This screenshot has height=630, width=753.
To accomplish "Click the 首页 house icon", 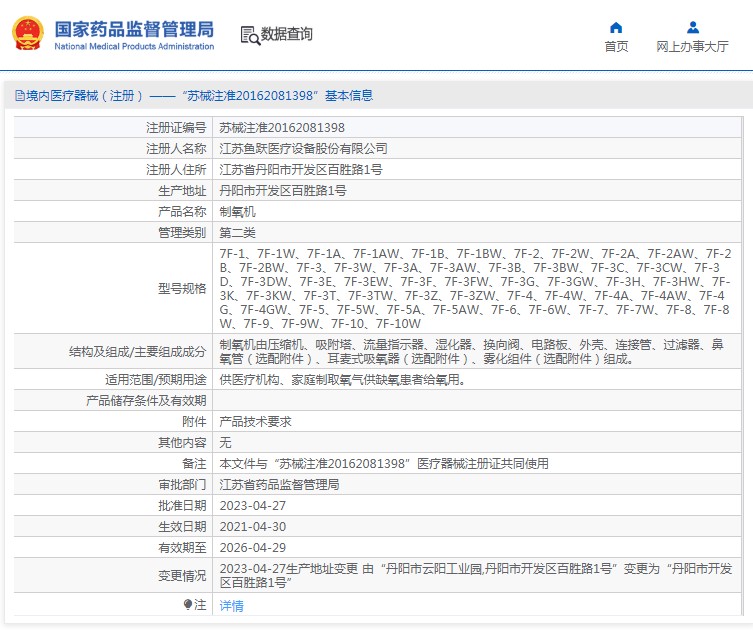I will point(616,27).
